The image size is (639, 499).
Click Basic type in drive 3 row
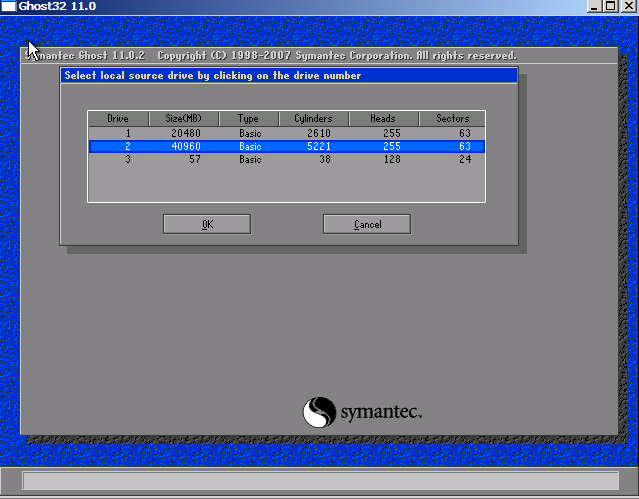point(250,159)
